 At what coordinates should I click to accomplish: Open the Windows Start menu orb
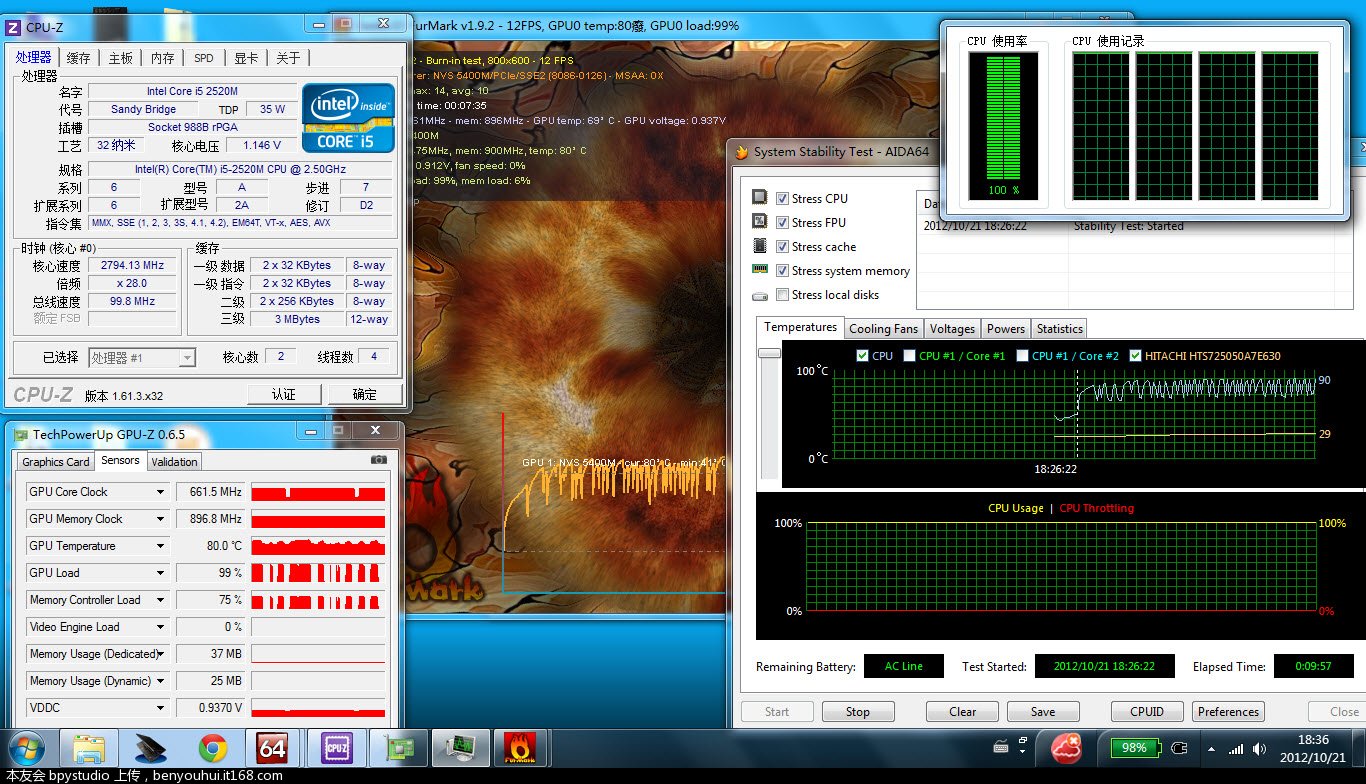click(25, 748)
